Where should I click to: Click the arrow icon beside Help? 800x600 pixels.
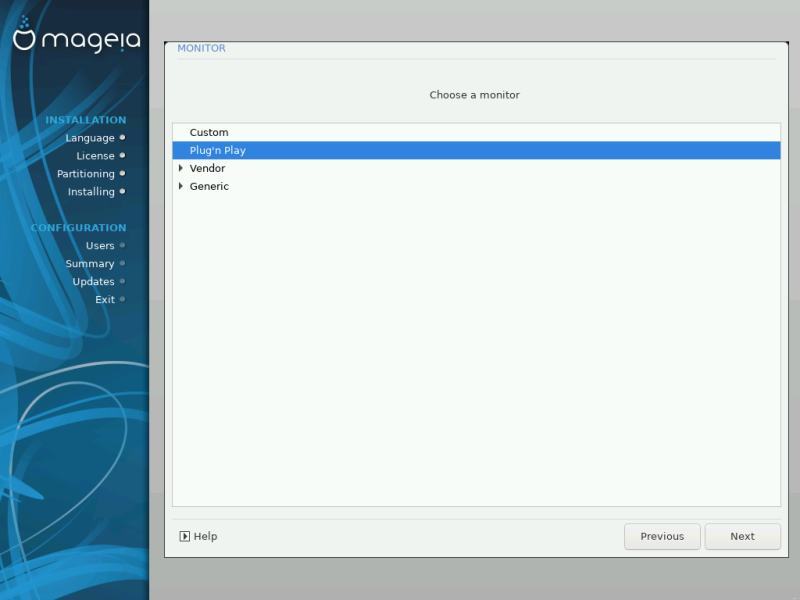click(184, 536)
